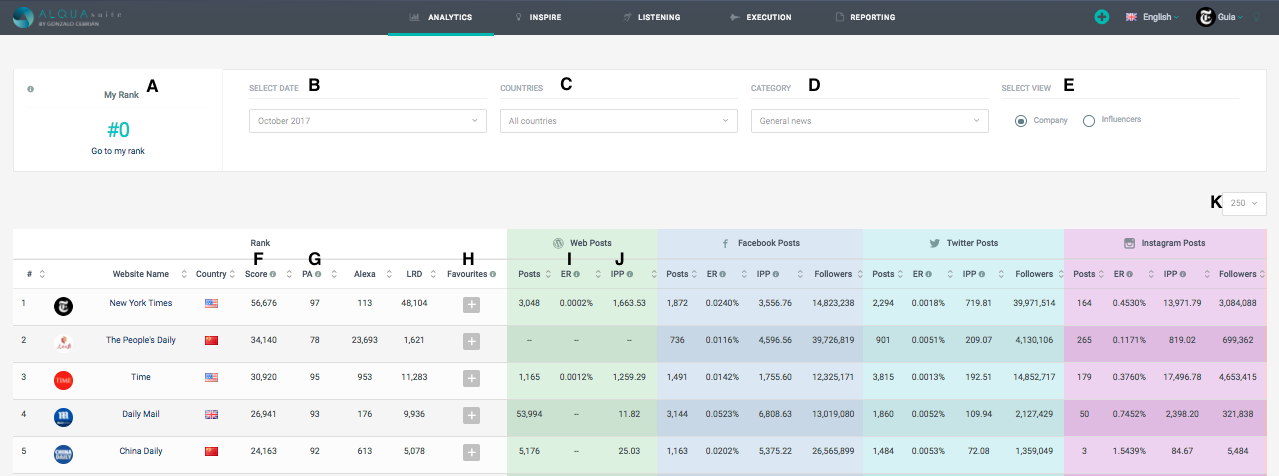1279x476 pixels.
Task: Switch to the Execution tab
Action: coord(761,17)
